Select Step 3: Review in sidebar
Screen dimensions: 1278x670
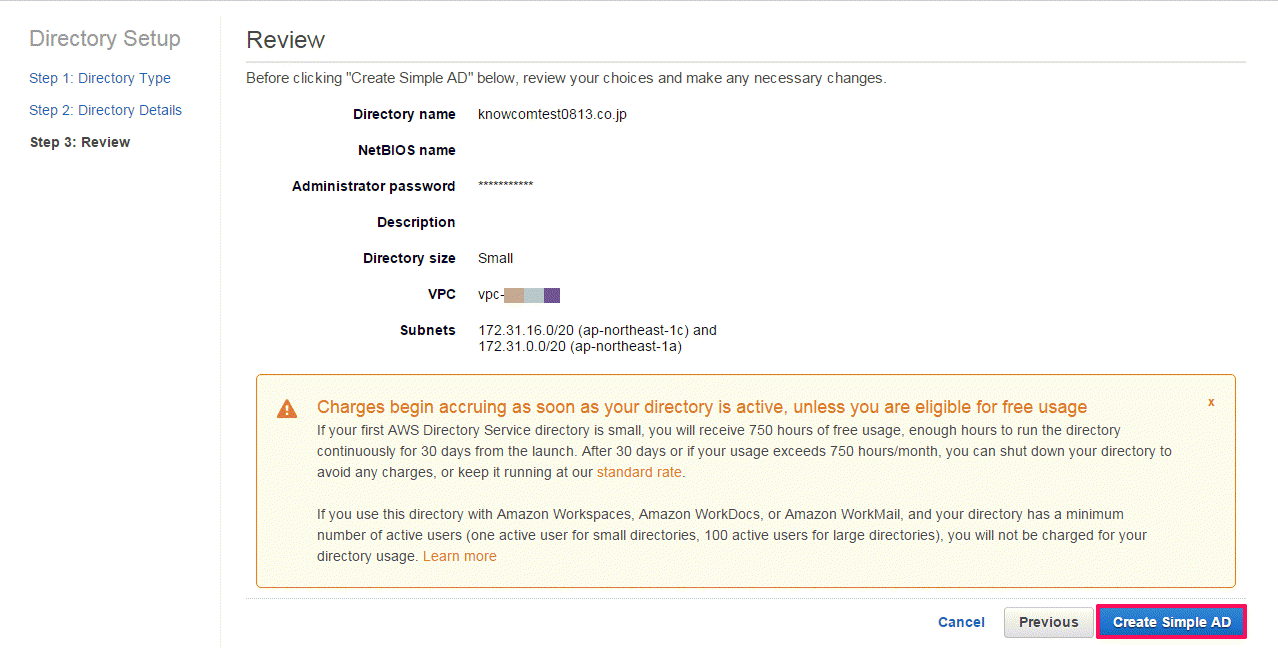coord(80,142)
